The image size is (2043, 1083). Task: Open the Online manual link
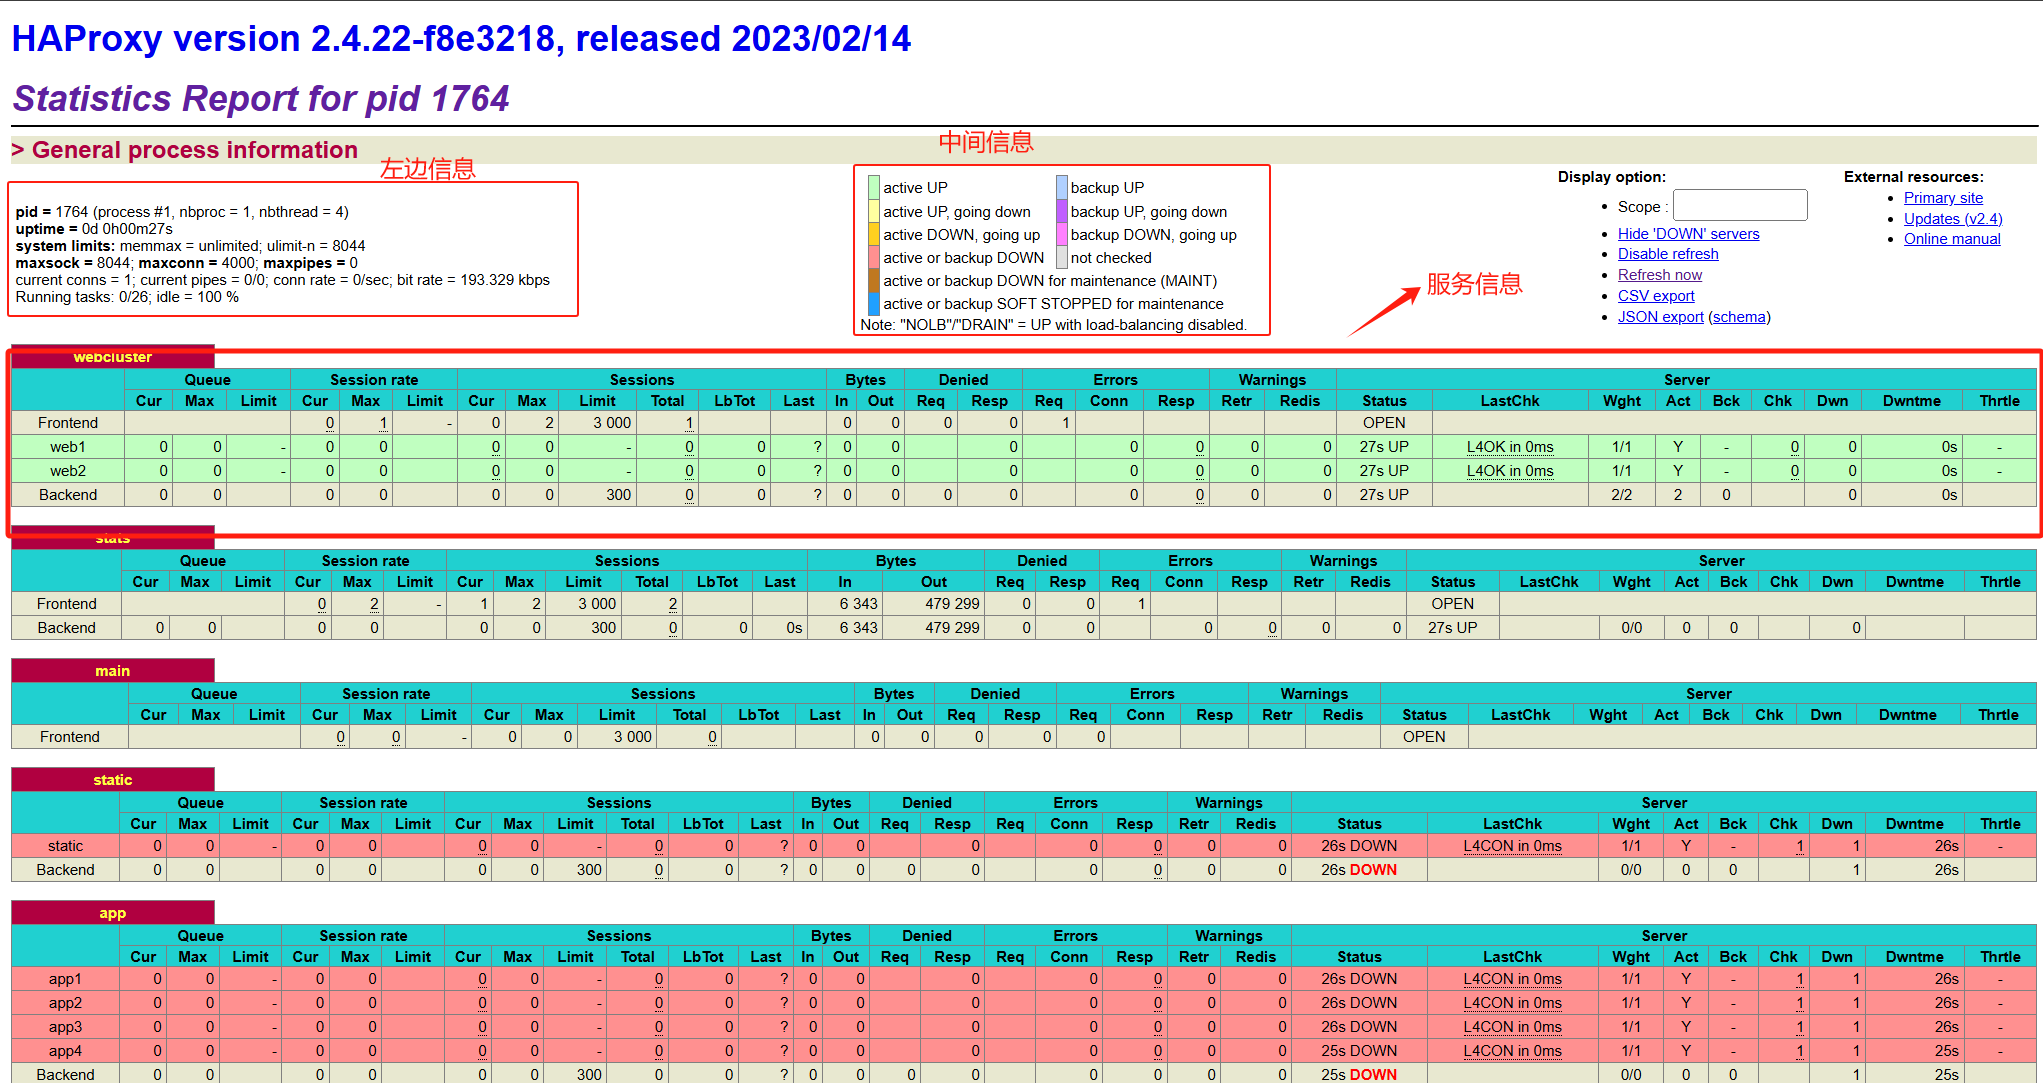pos(1951,239)
